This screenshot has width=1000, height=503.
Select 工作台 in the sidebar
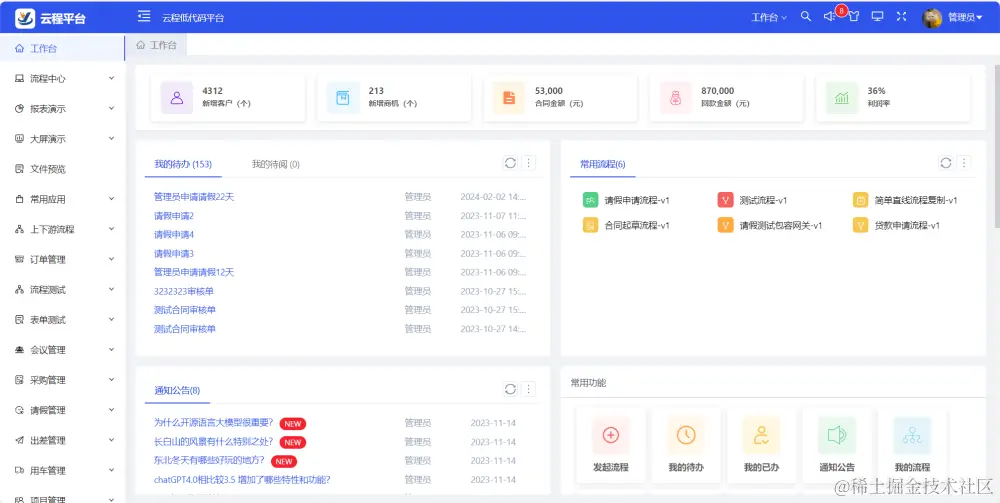coord(62,48)
